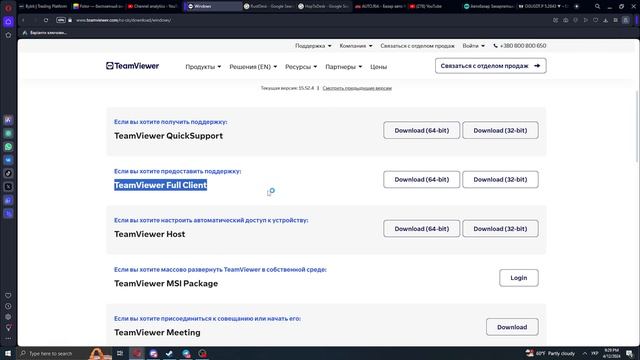This screenshot has width=640, height=360.
Task: Open the sidebar history clock icon
Action: [8, 306]
